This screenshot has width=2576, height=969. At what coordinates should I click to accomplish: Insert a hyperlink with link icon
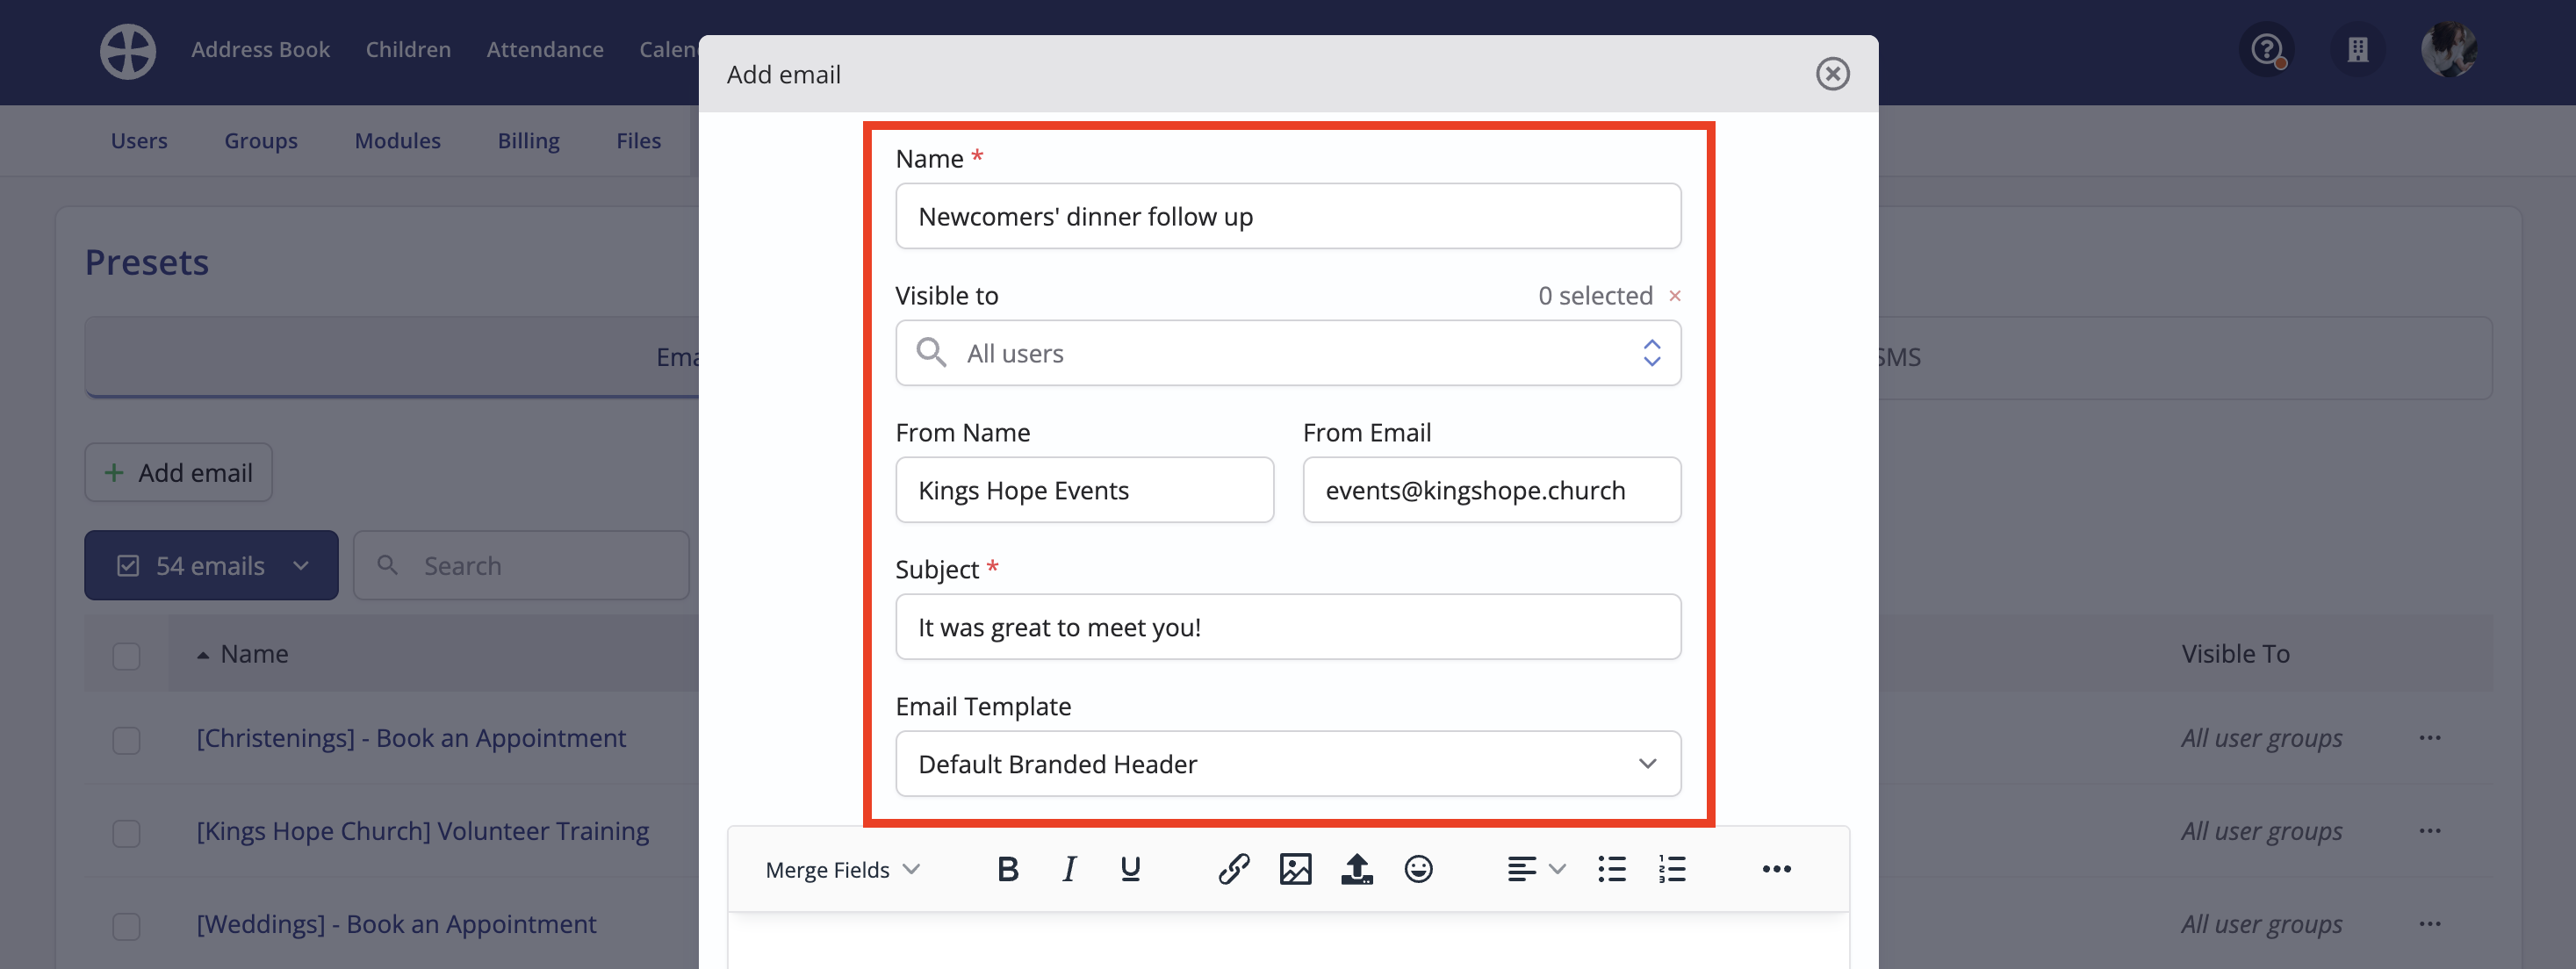click(1233, 869)
